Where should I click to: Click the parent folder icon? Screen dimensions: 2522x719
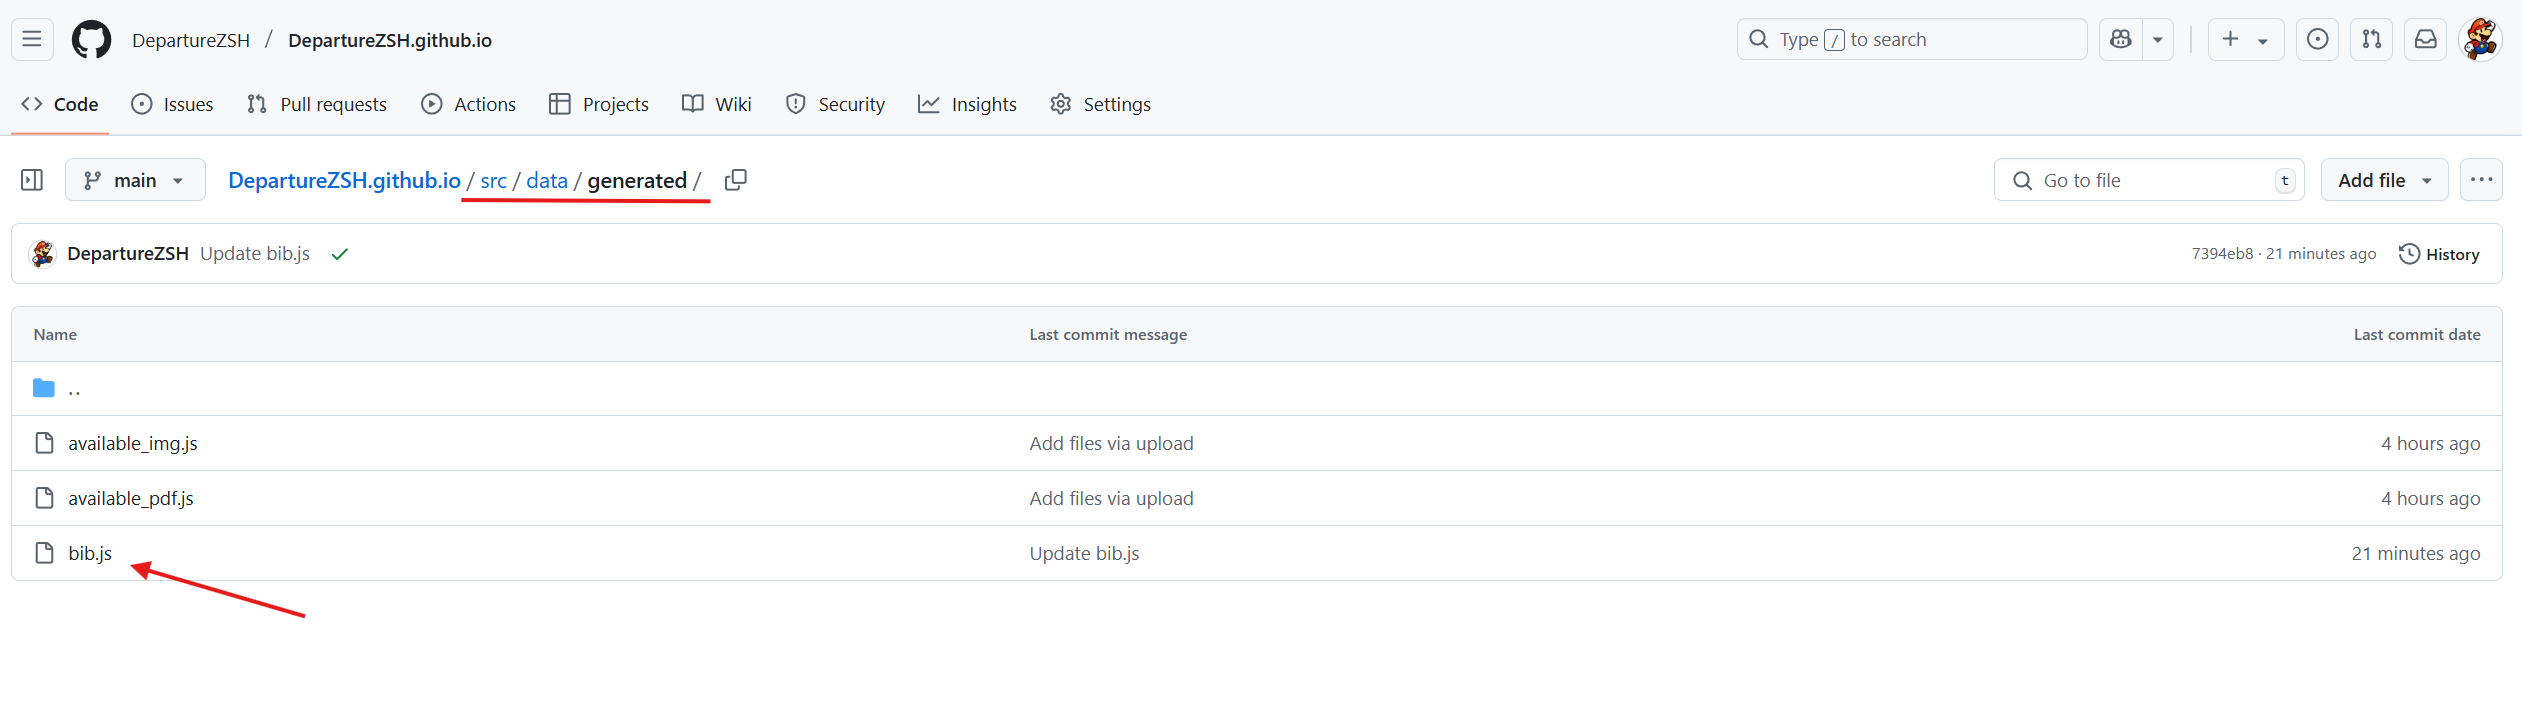pos(44,388)
